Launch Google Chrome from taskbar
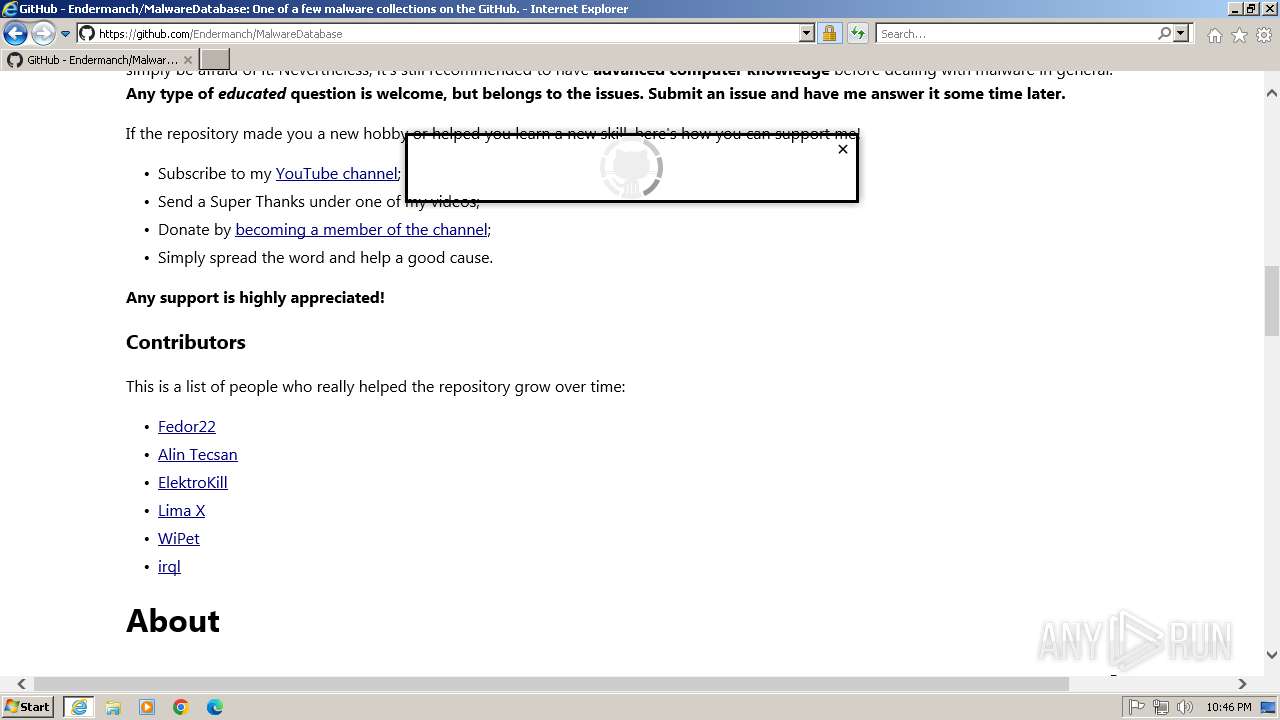1280x720 pixels. [x=181, y=707]
